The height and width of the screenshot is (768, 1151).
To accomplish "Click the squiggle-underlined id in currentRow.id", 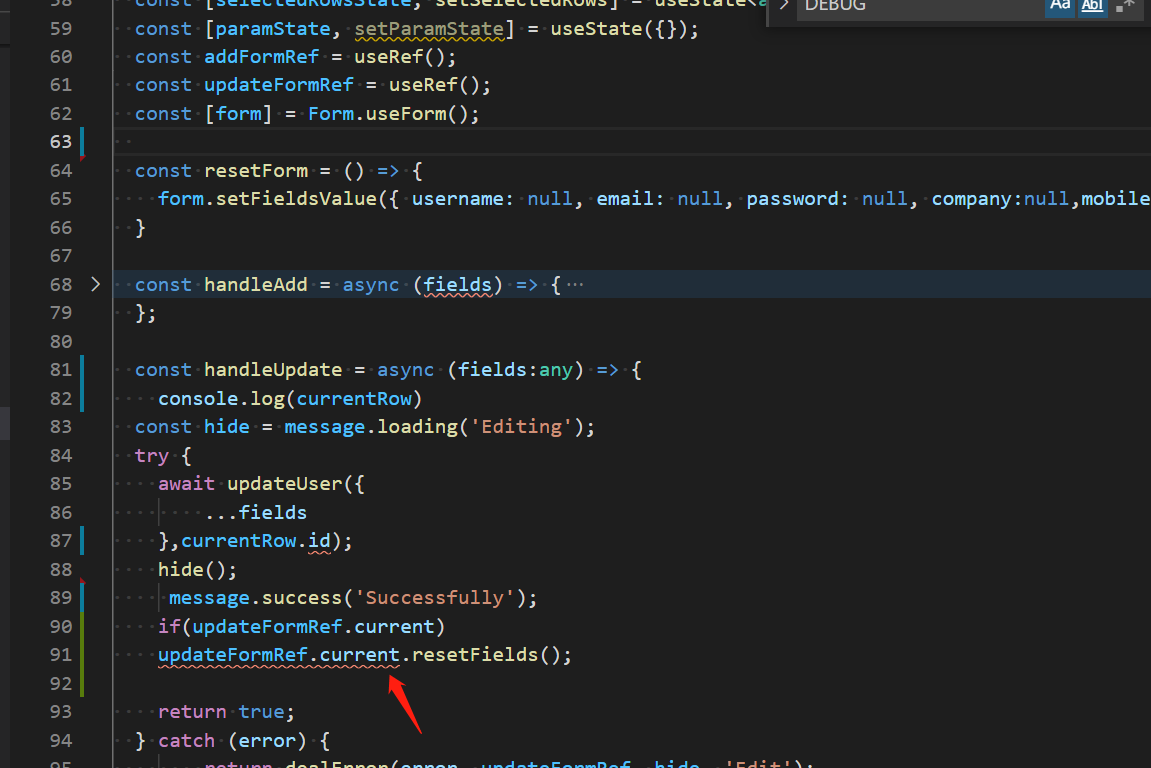I will [318, 540].
